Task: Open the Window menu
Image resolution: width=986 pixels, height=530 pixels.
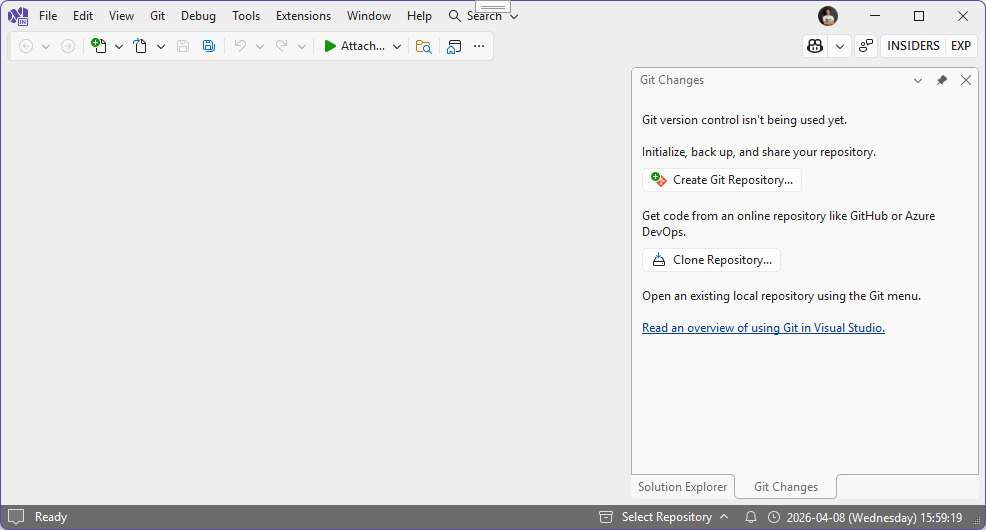Action: [x=369, y=16]
